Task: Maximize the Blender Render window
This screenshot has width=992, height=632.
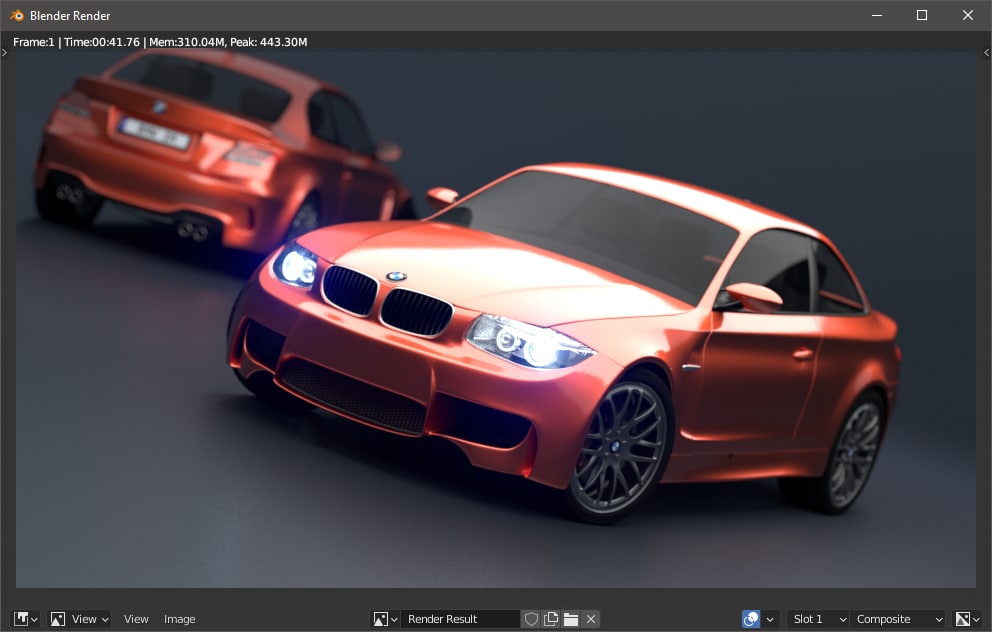Action: (x=922, y=15)
